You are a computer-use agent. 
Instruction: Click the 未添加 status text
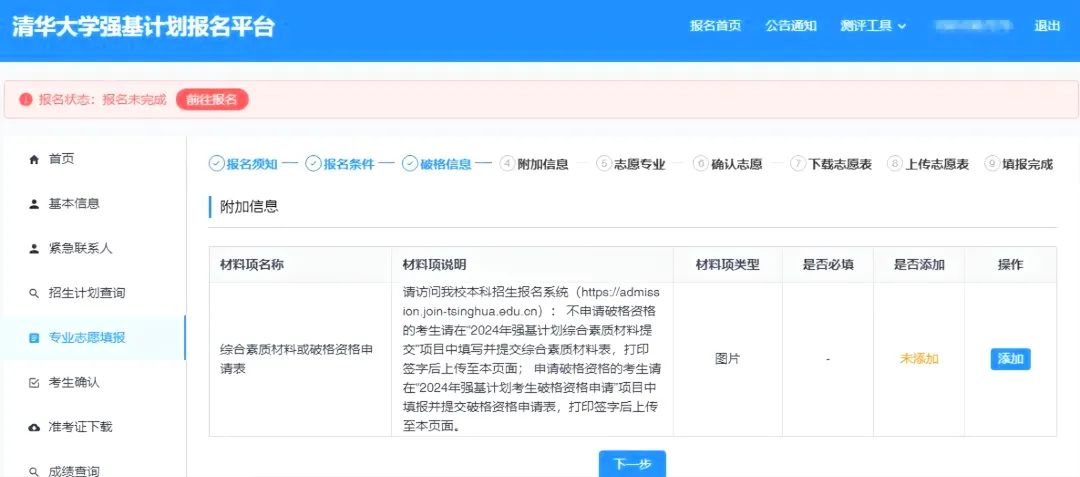(x=919, y=359)
